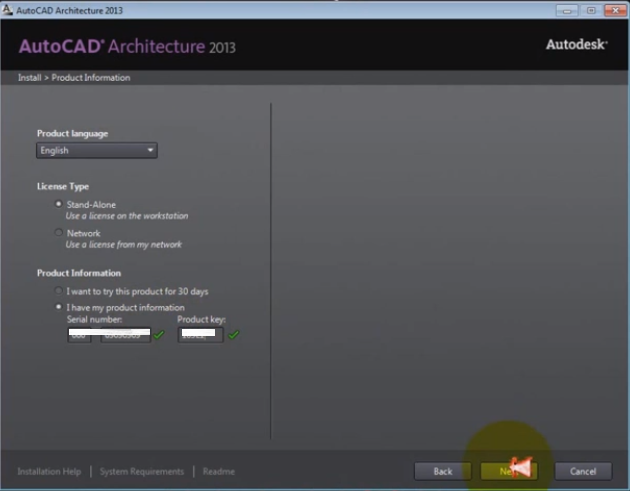The height and width of the screenshot is (491, 630).
Task: Open the Readme link
Action: pos(219,471)
